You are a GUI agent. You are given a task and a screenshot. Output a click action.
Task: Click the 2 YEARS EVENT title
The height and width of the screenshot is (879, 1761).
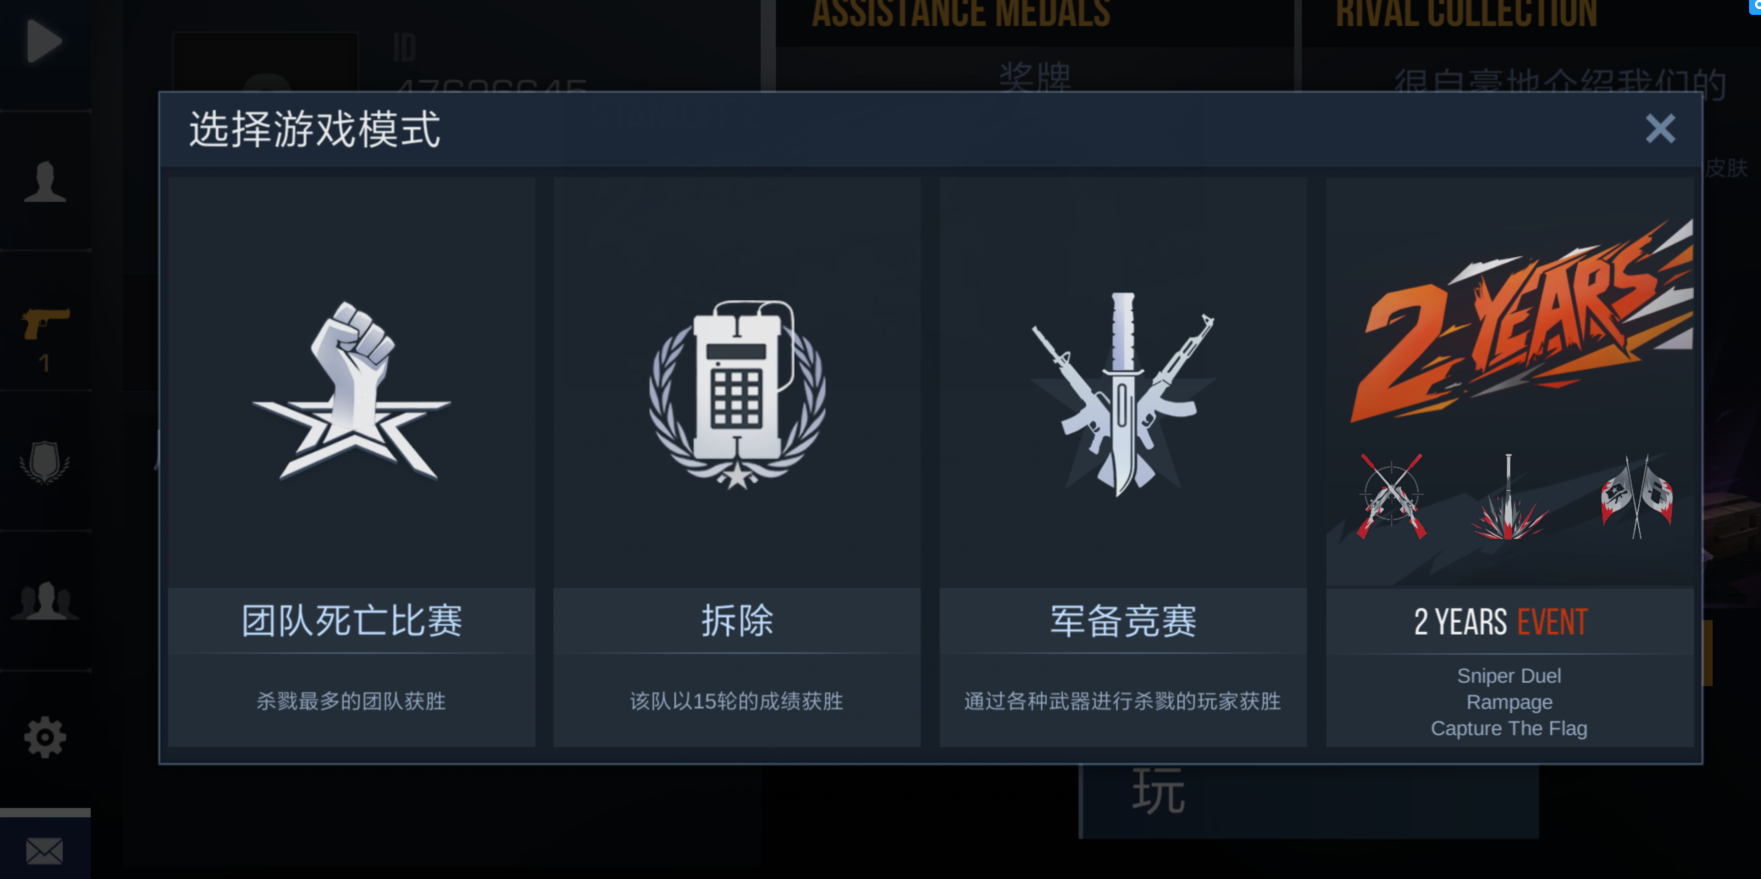(1500, 622)
